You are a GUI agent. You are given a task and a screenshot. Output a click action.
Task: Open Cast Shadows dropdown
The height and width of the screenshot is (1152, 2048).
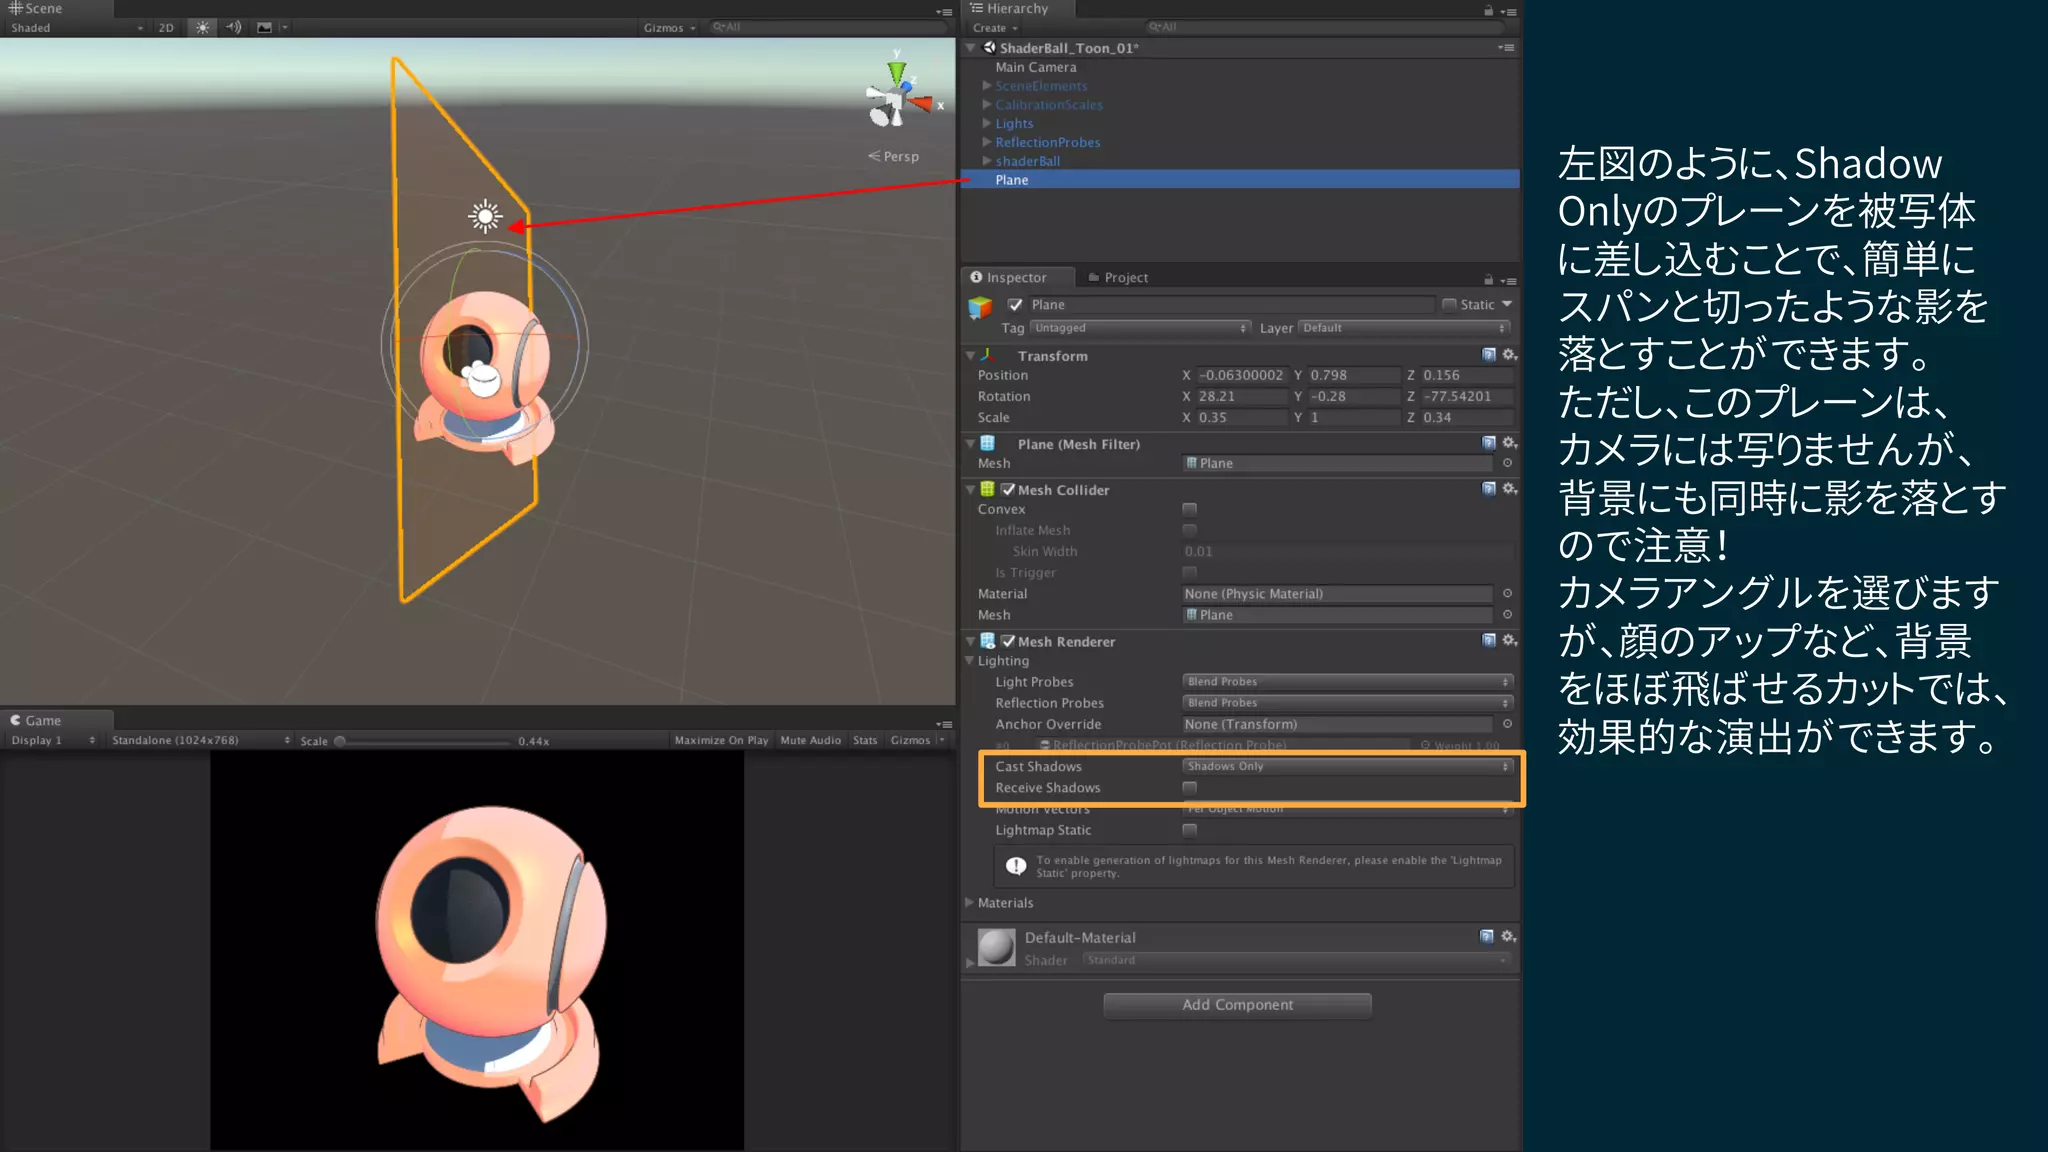click(1346, 766)
